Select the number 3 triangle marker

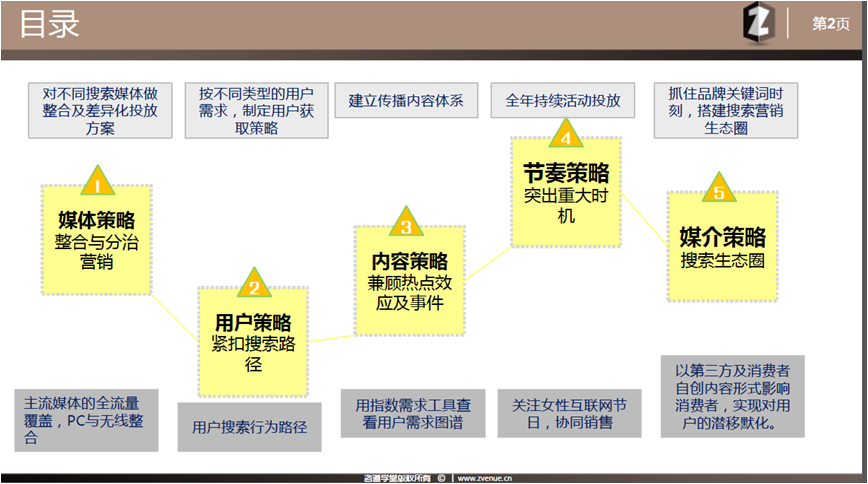click(405, 225)
